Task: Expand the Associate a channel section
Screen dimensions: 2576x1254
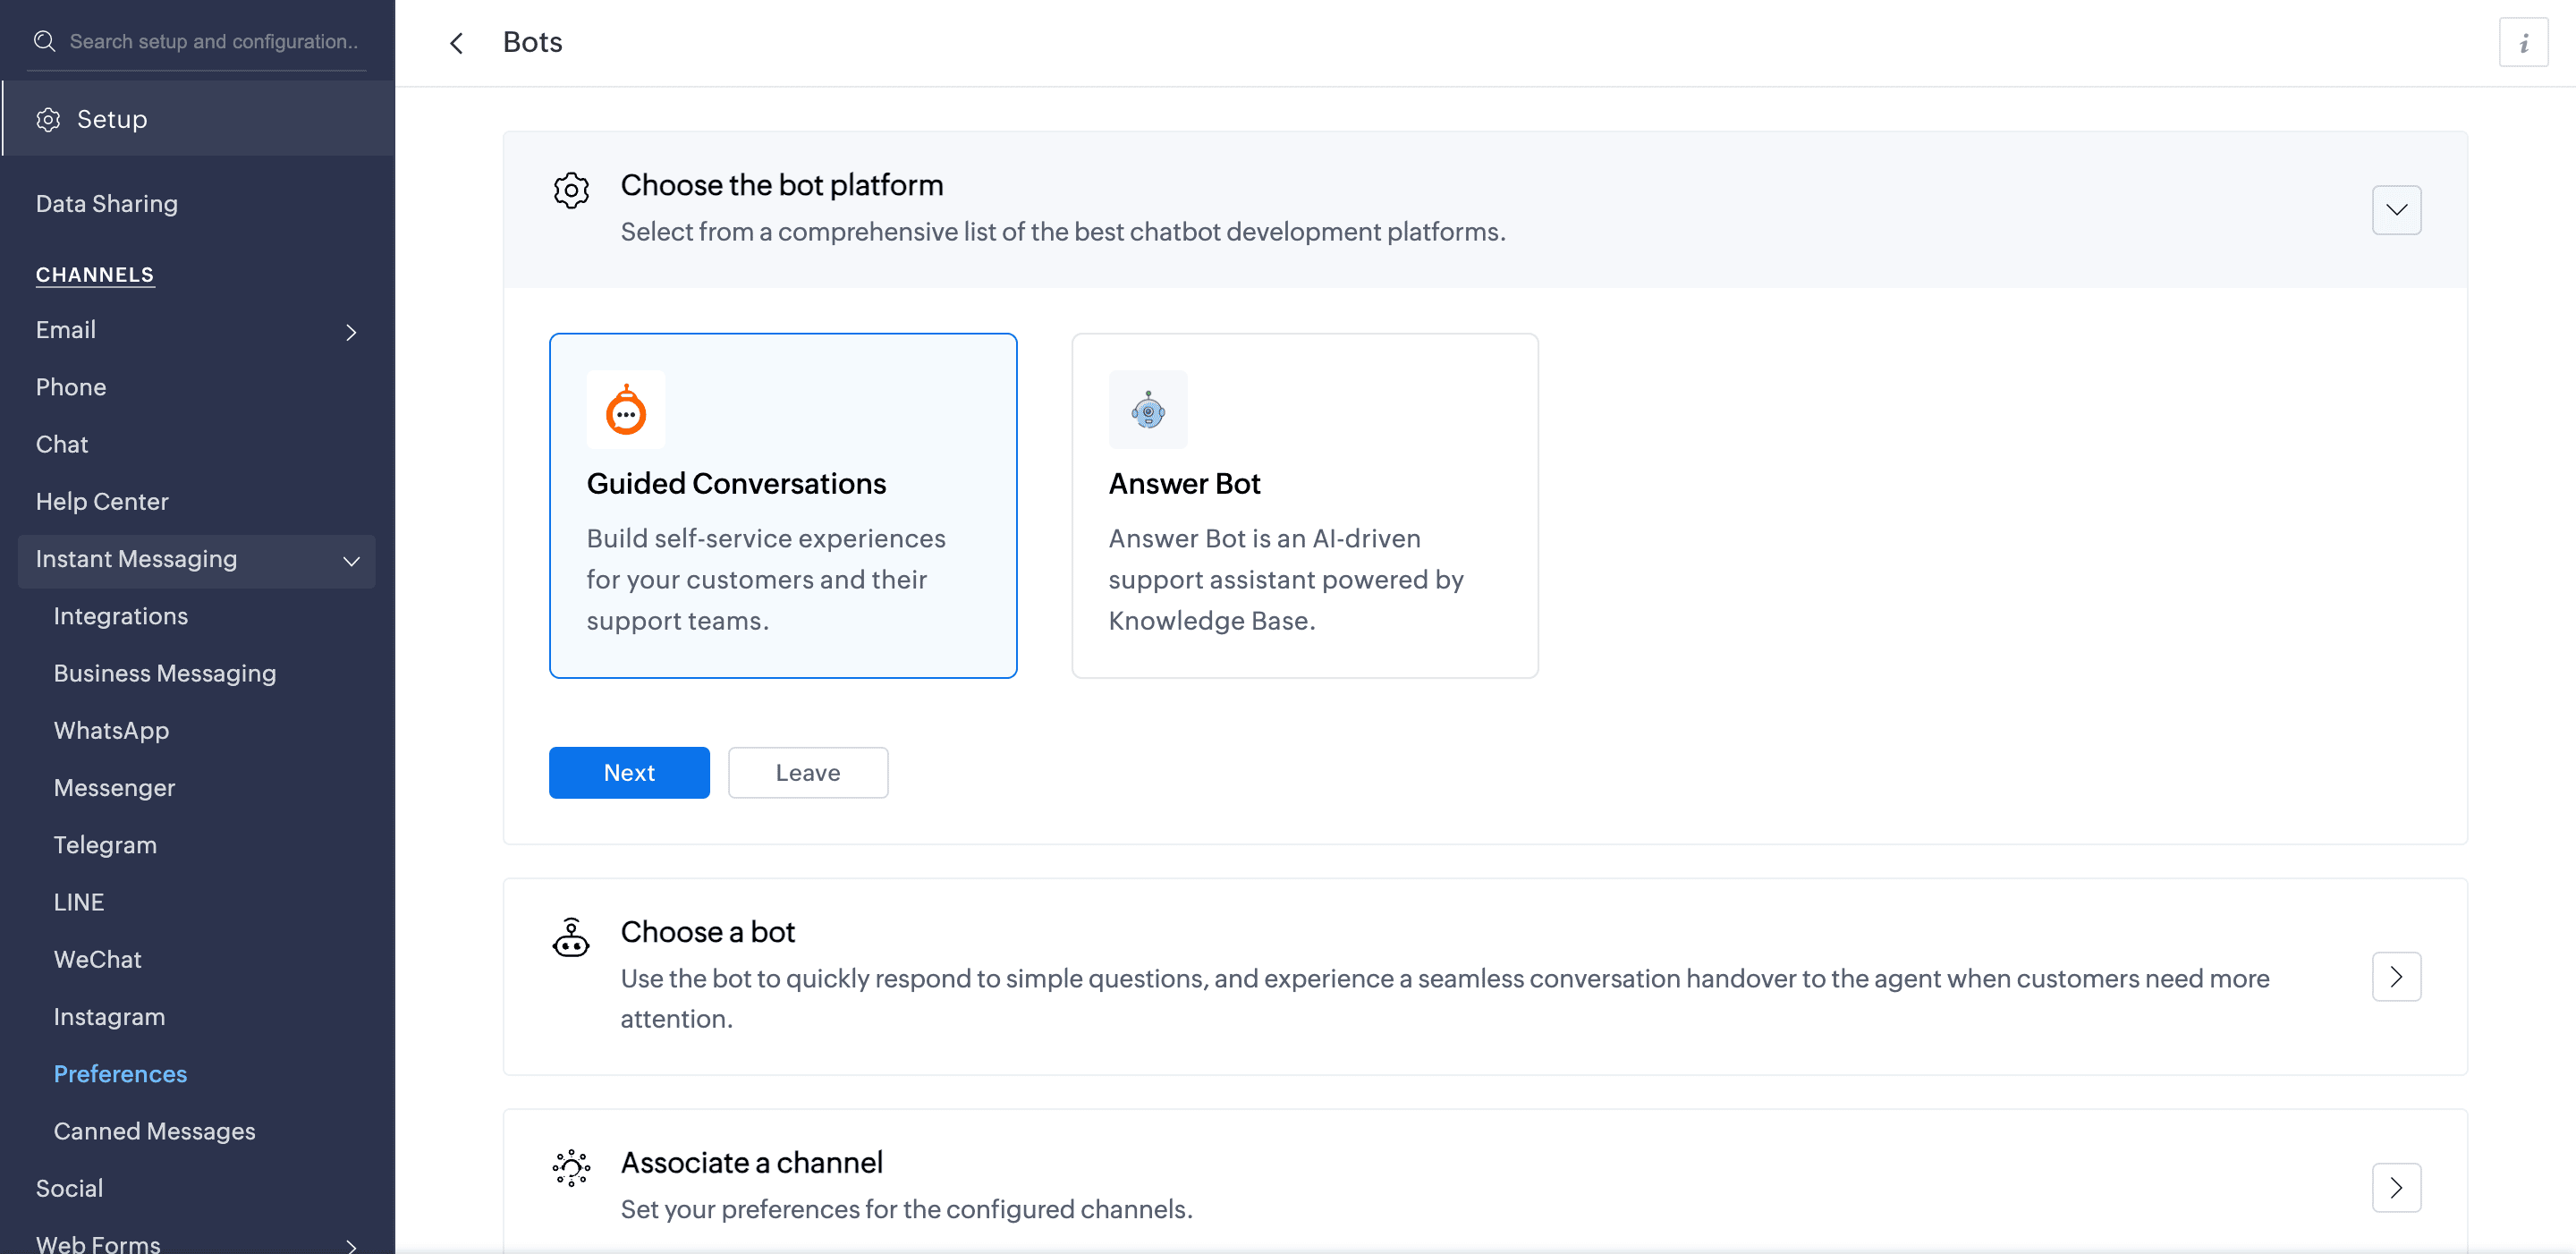Action: (x=2396, y=1187)
